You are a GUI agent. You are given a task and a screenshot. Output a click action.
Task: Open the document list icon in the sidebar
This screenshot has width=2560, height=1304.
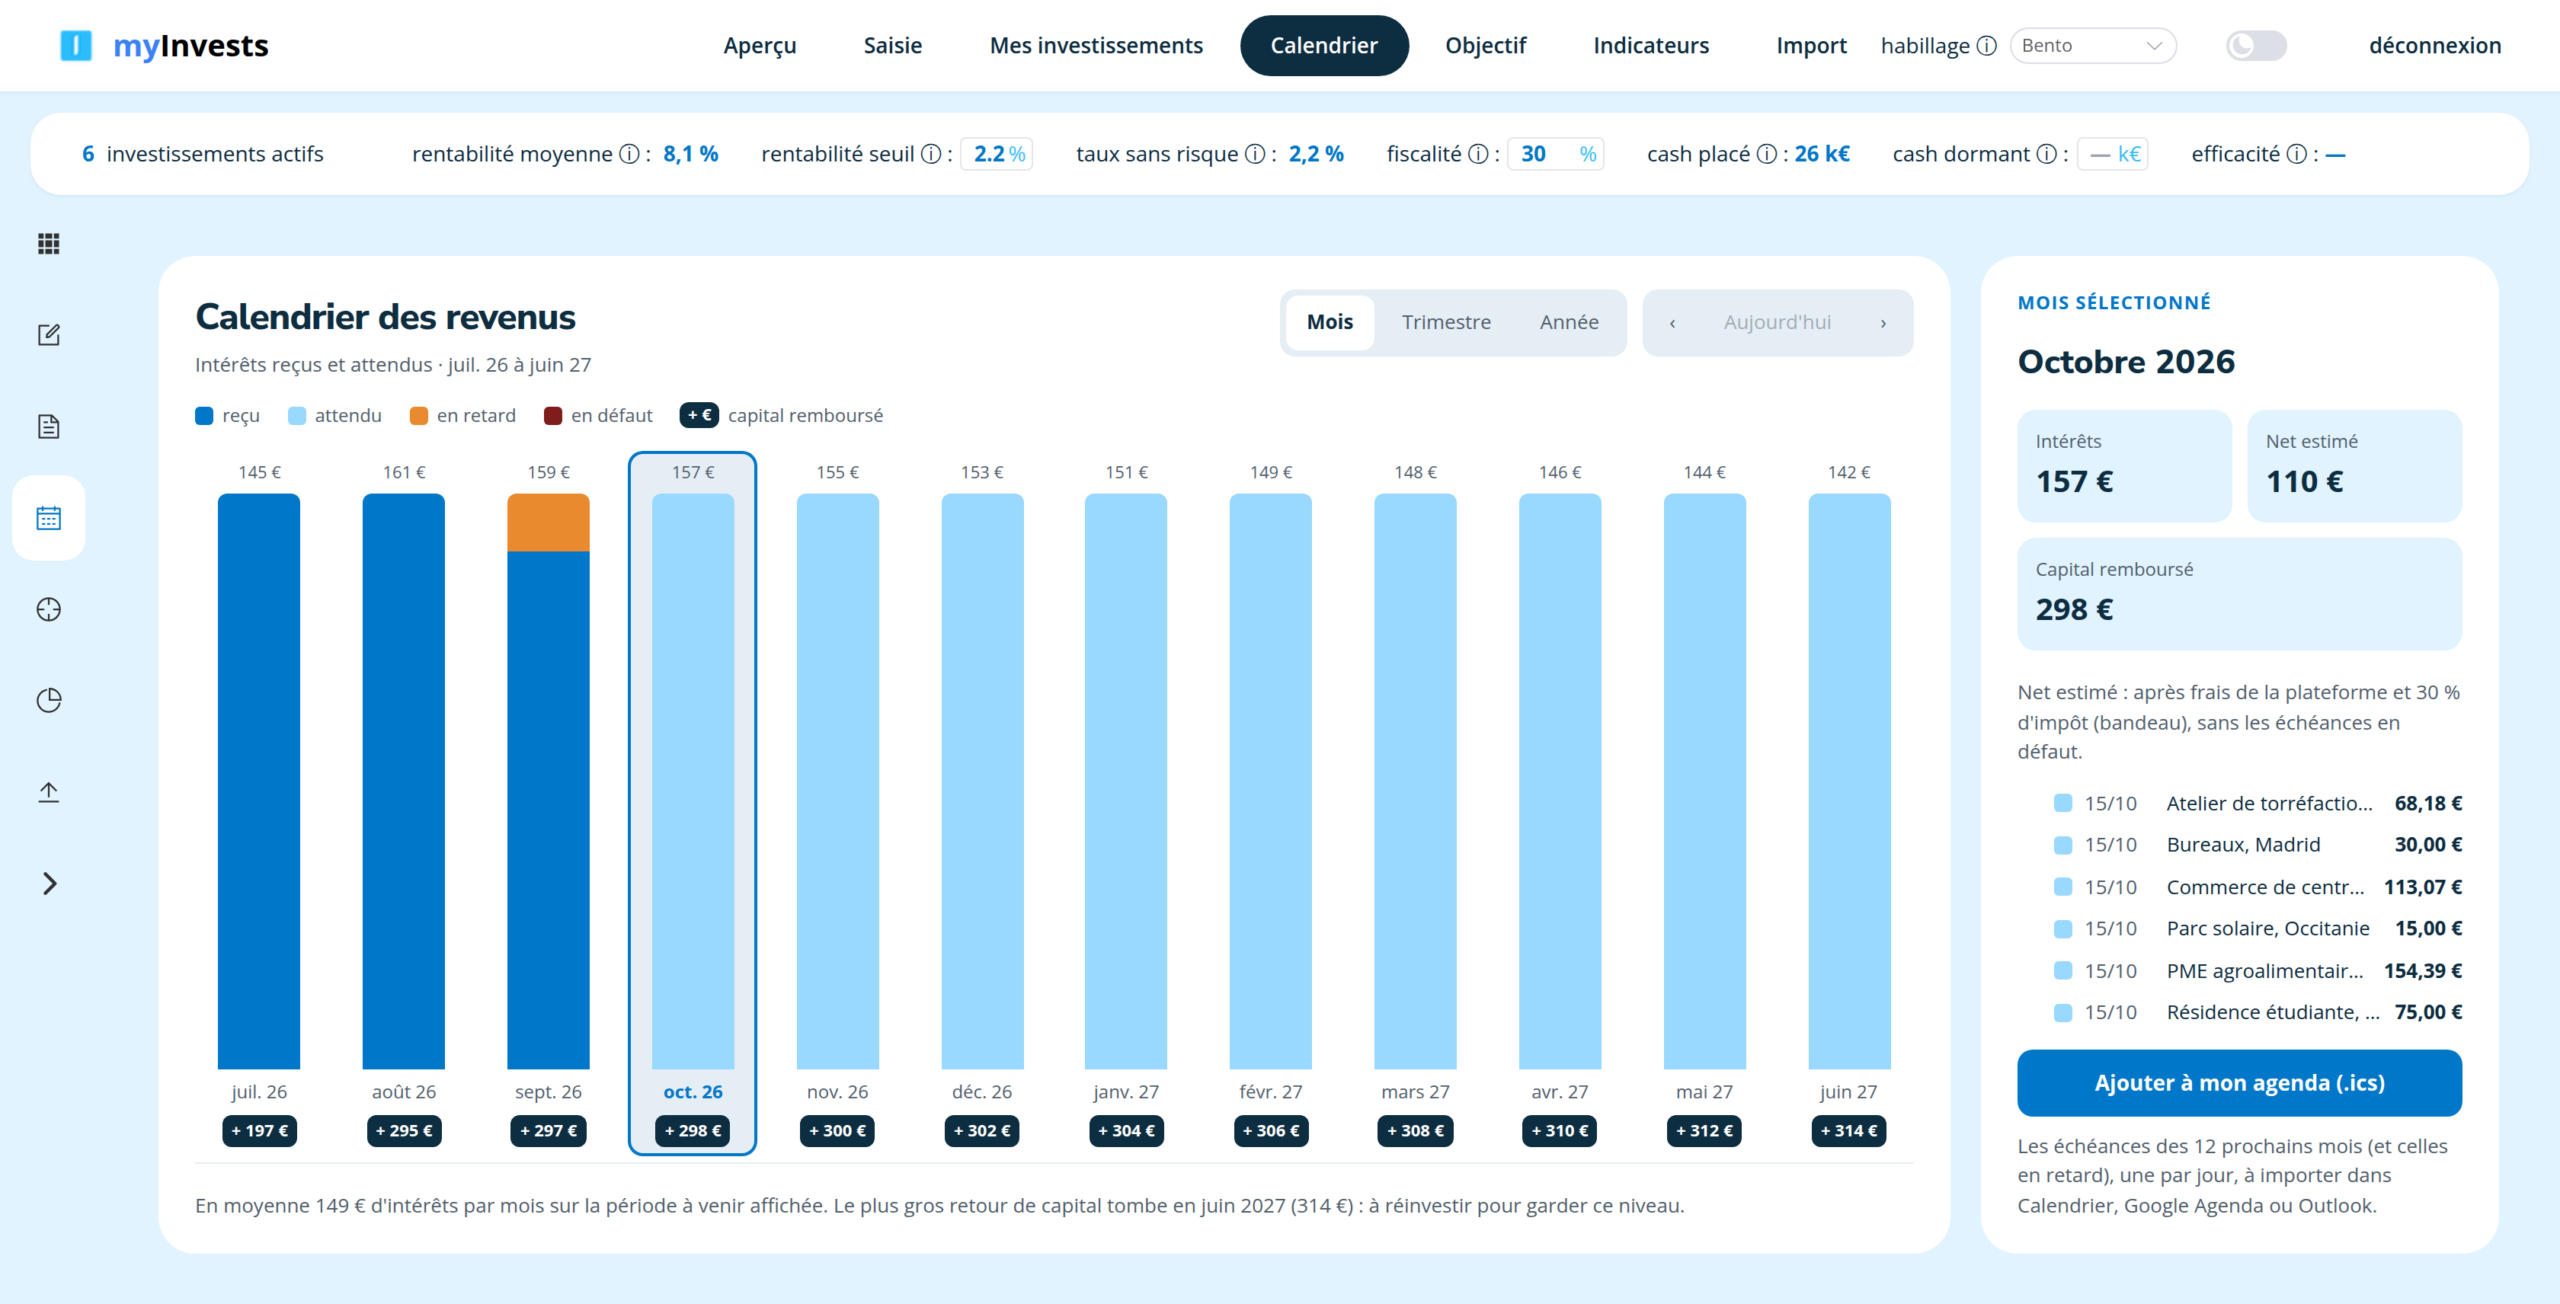(48, 427)
